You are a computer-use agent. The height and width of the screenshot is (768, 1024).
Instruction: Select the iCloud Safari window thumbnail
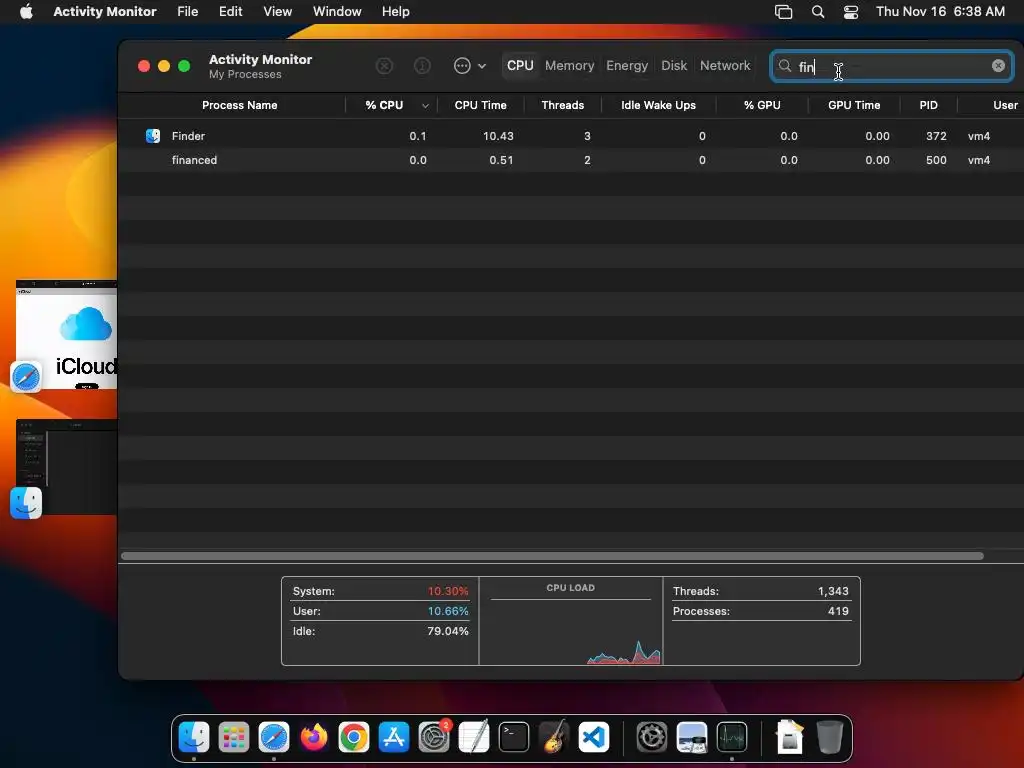[x=67, y=335]
